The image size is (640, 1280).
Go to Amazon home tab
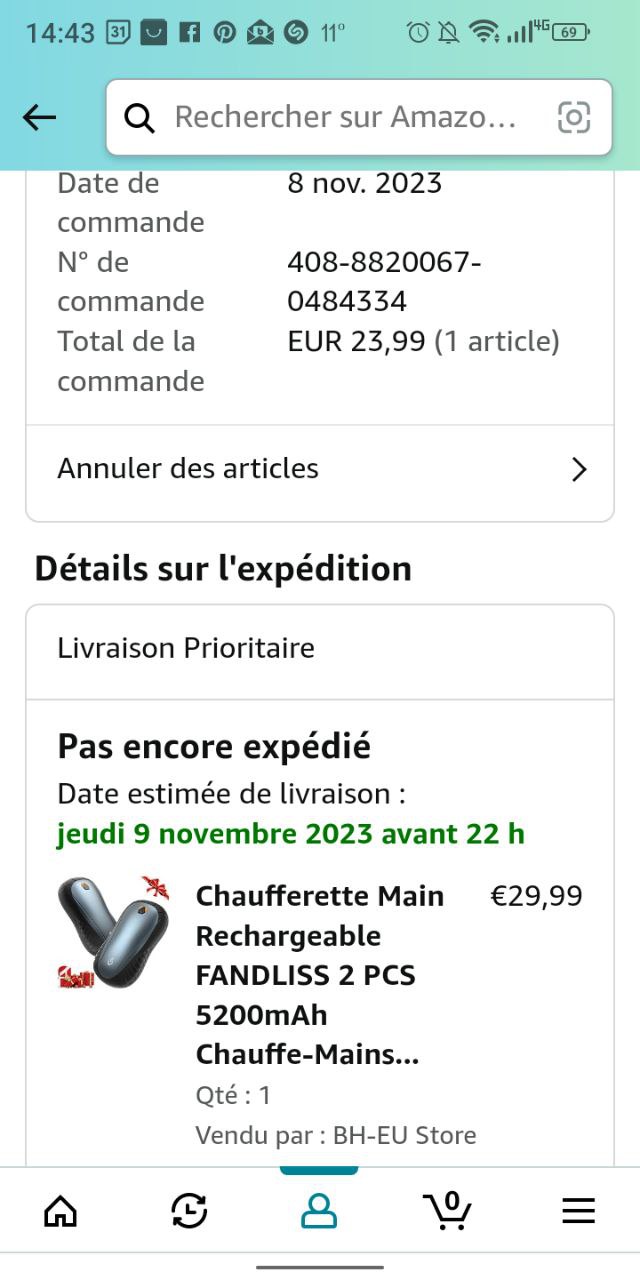61,1211
